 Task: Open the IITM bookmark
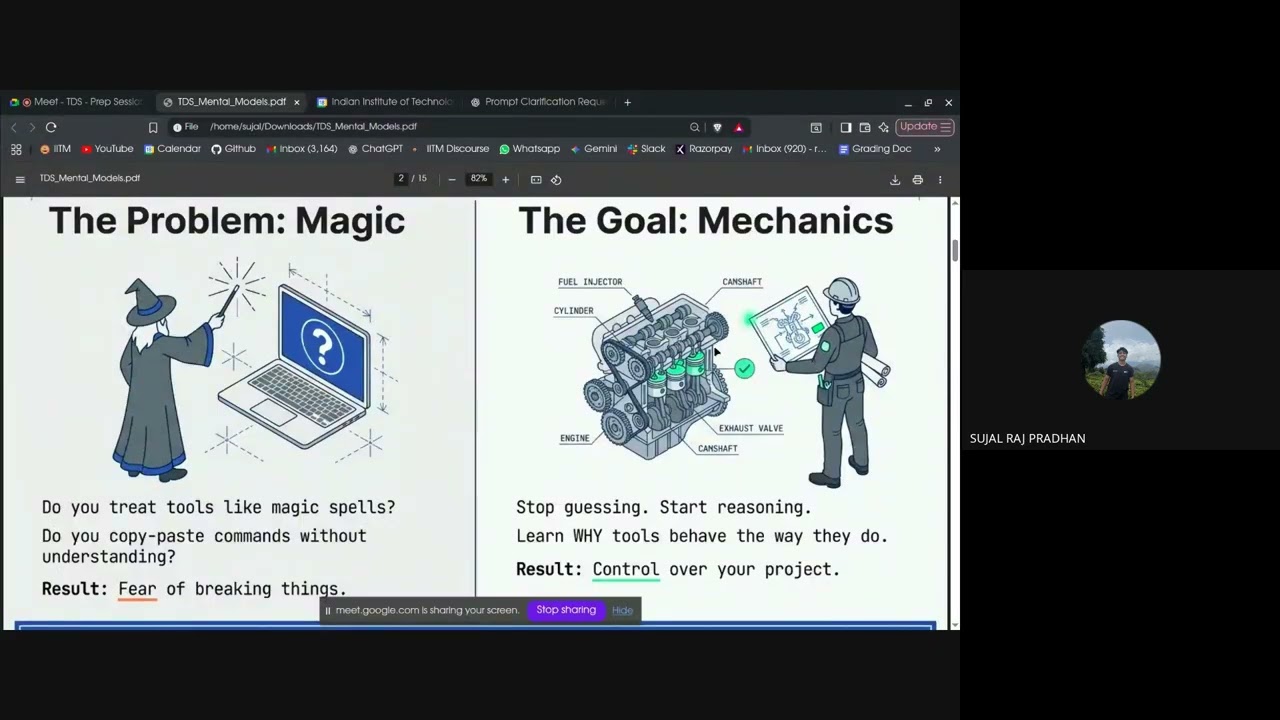click(55, 149)
